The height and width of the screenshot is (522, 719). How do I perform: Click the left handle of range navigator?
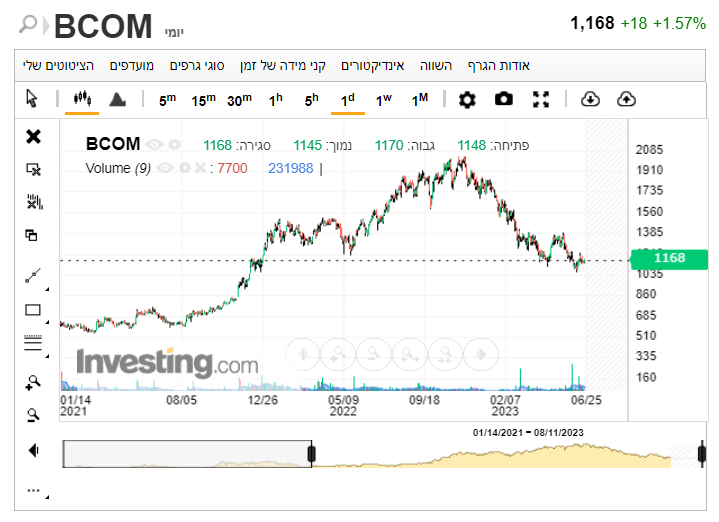pyautogui.click(x=312, y=454)
